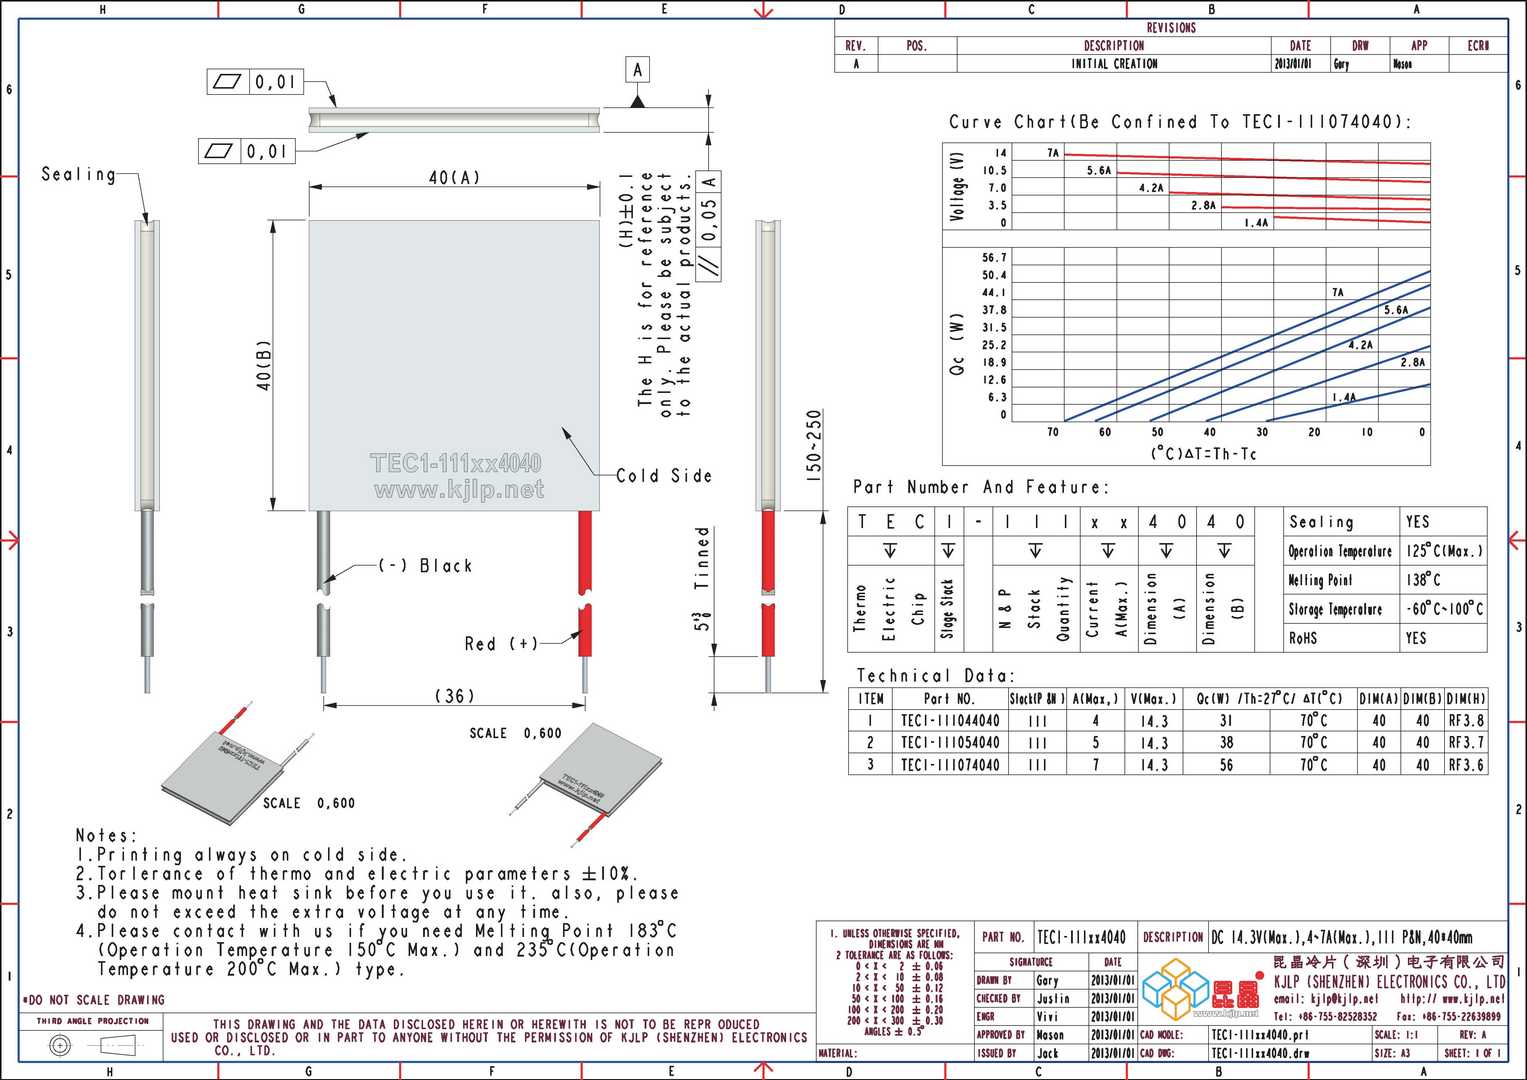This screenshot has width=1527, height=1080.
Task: Select the '-60°C~100°C' storage temperature value
Action: (x=1445, y=609)
